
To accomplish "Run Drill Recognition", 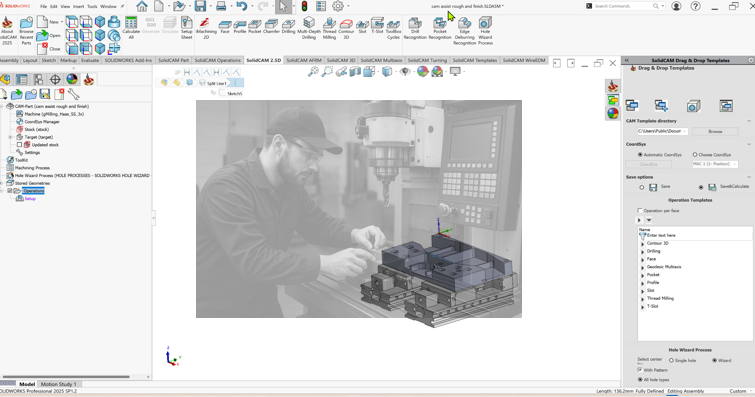I will click(x=415, y=28).
